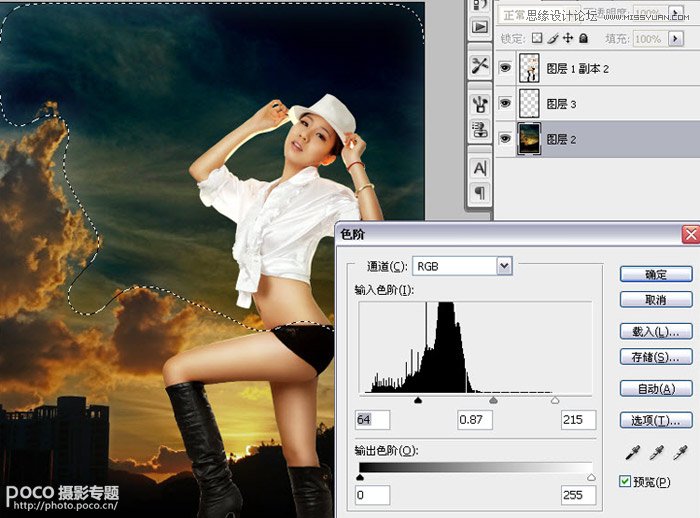Screen dimensions: 700x518
Task: Close the 色阶 Levels dialog
Action: 691,234
